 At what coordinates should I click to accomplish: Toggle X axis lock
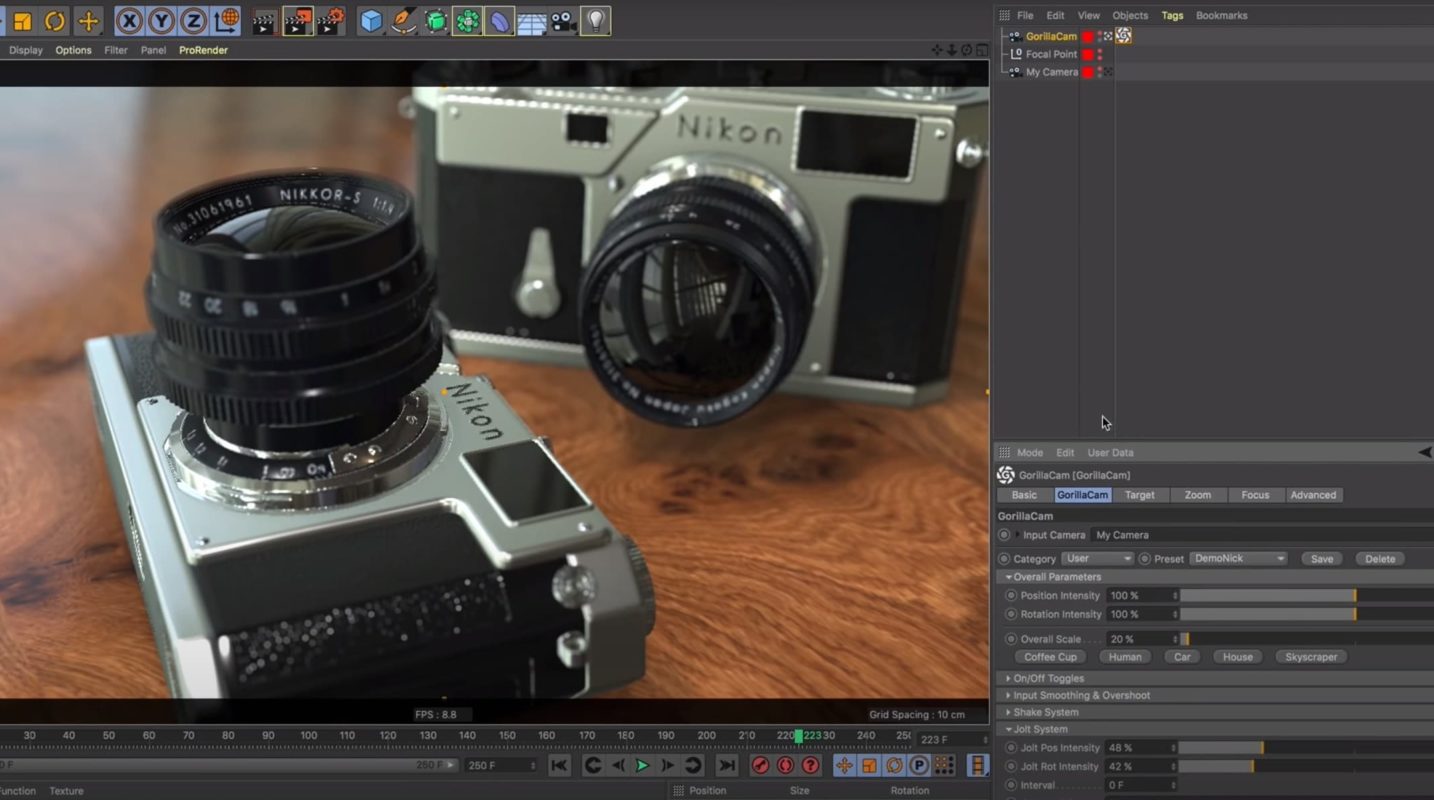click(x=128, y=20)
